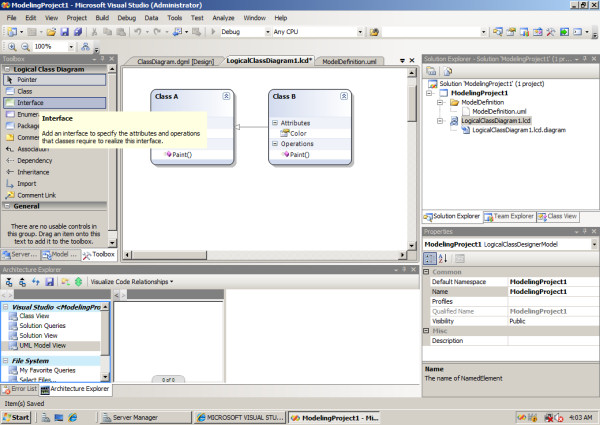
Task: Click the diagram horizontal scrollbar thumb
Action: click(170, 255)
